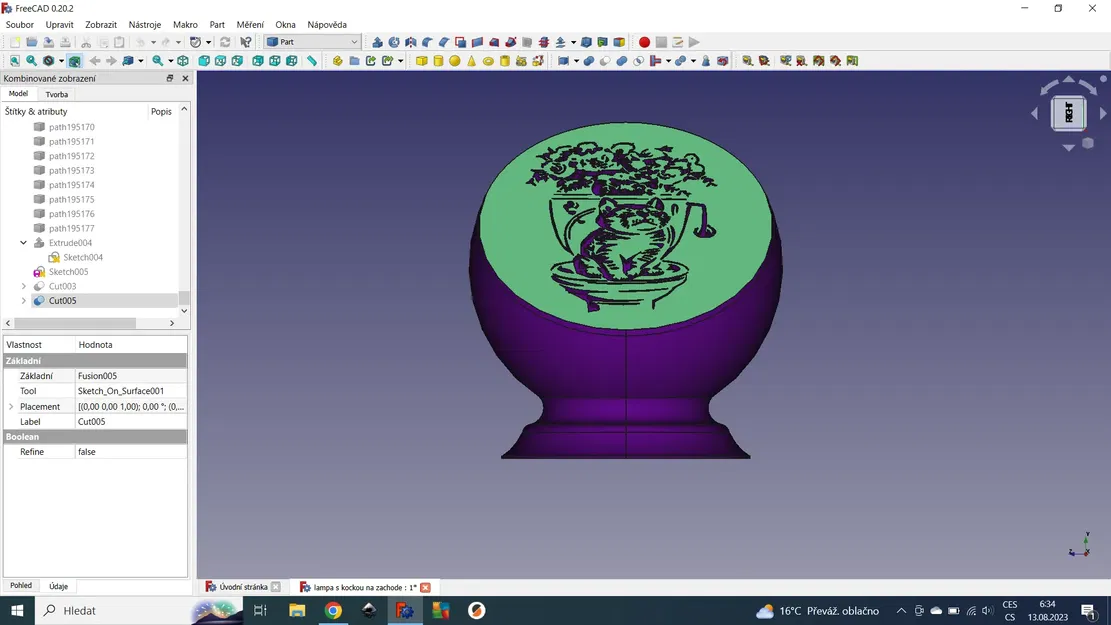
Task: Create a Cylinder primitive
Action: pyautogui.click(x=439, y=61)
